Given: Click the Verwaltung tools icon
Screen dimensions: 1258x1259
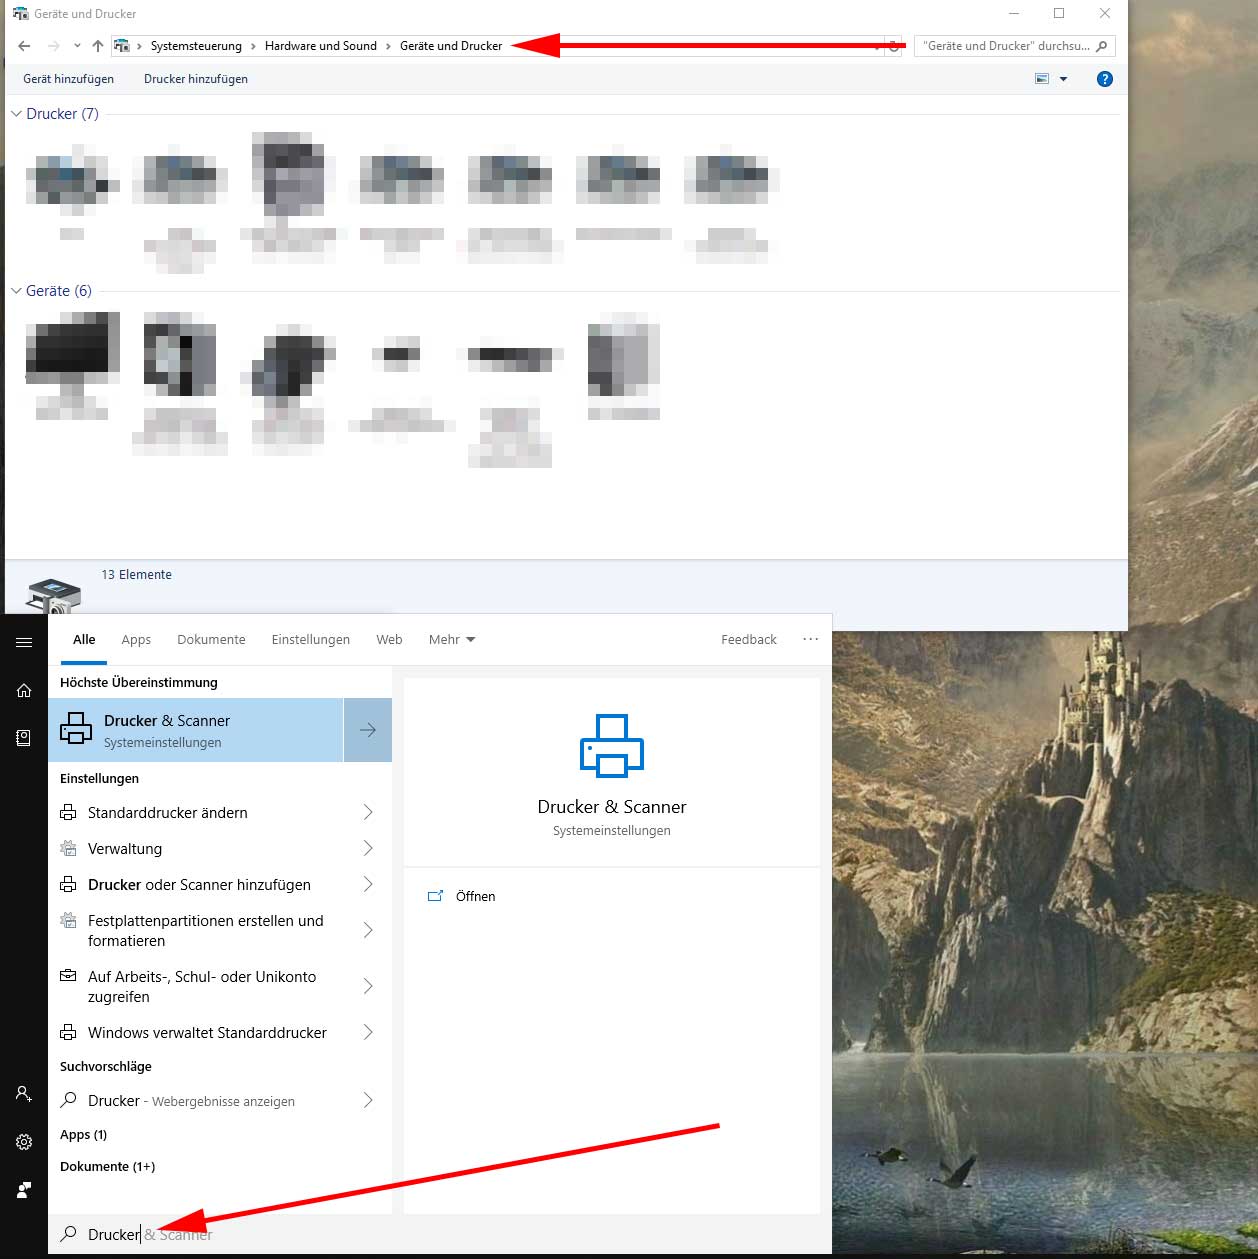Looking at the screenshot, I should point(68,849).
